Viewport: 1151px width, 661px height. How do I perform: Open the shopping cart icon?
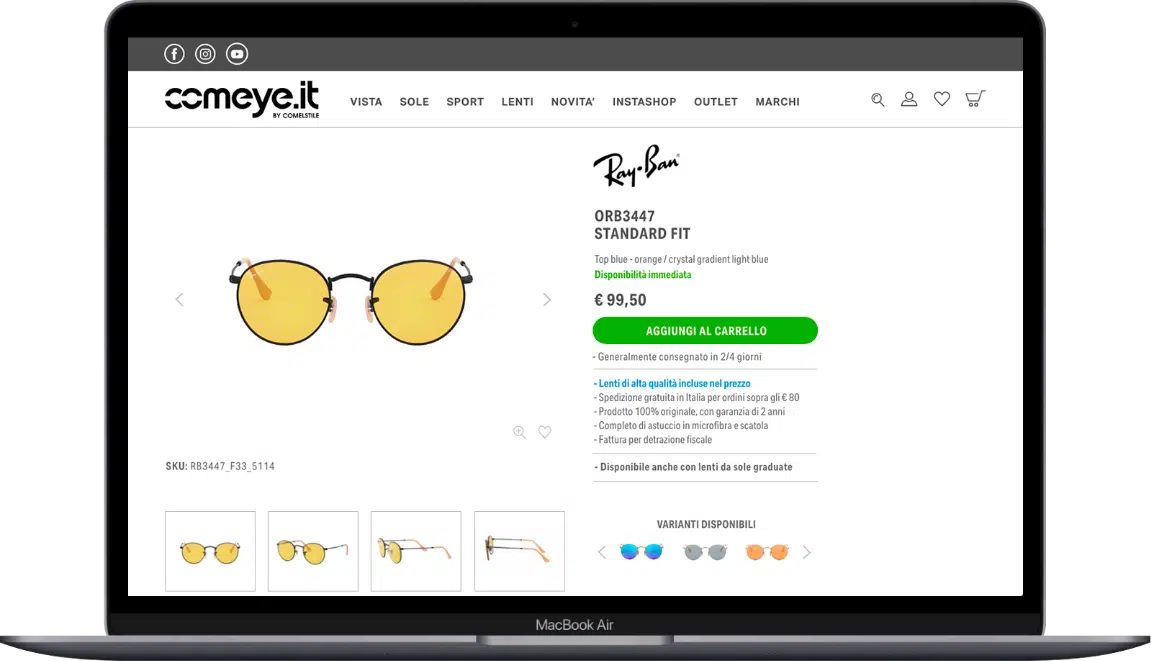point(975,98)
